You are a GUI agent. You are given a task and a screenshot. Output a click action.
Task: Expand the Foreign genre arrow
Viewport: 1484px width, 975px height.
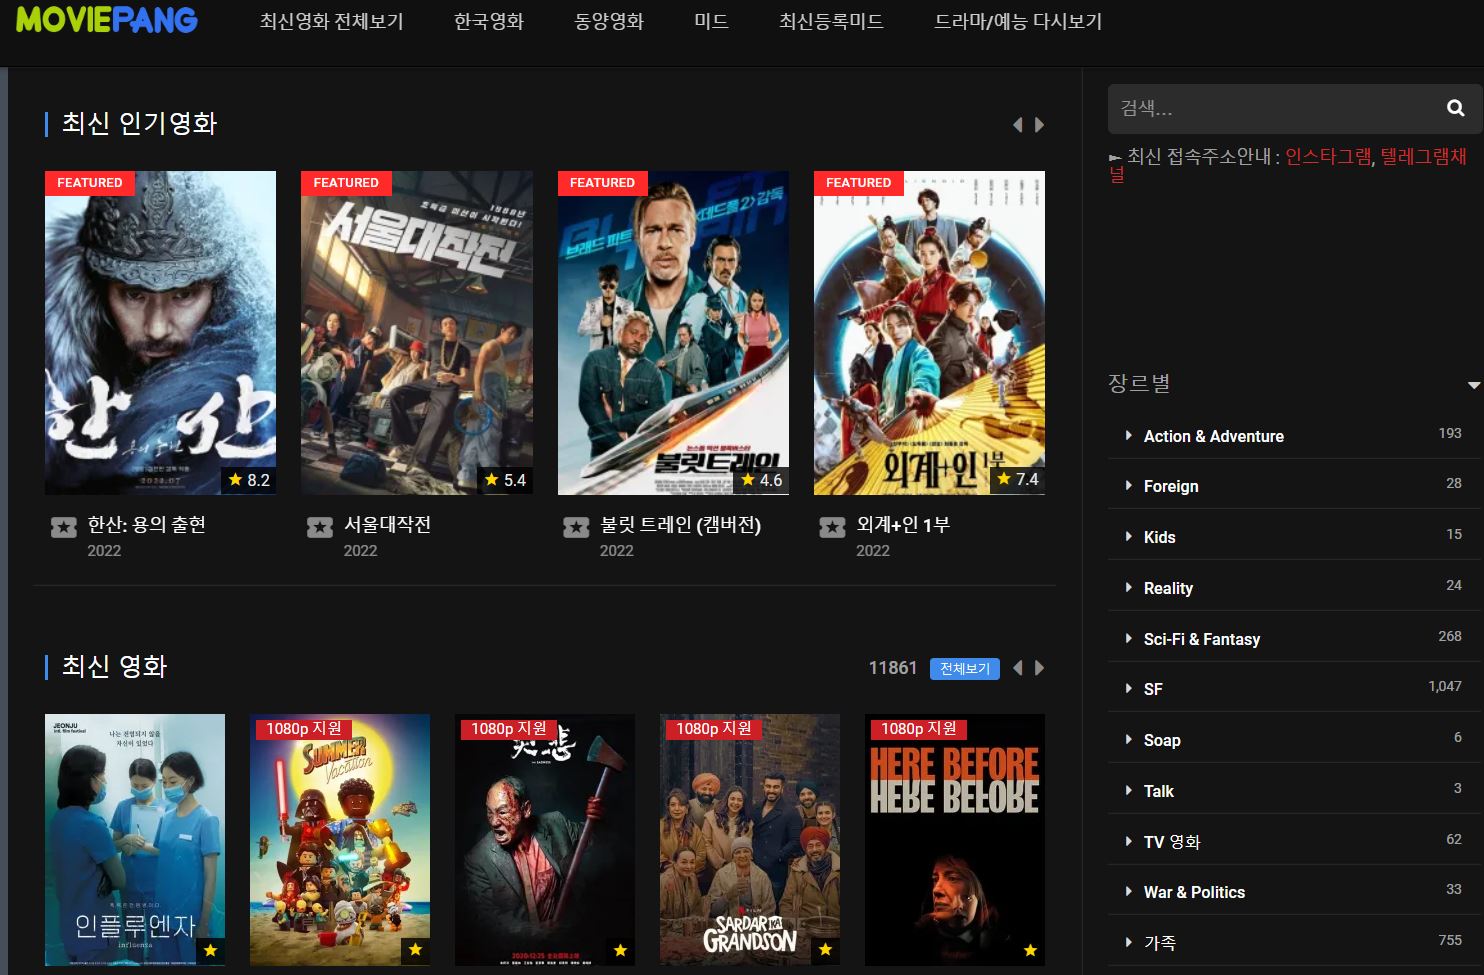coord(1128,486)
